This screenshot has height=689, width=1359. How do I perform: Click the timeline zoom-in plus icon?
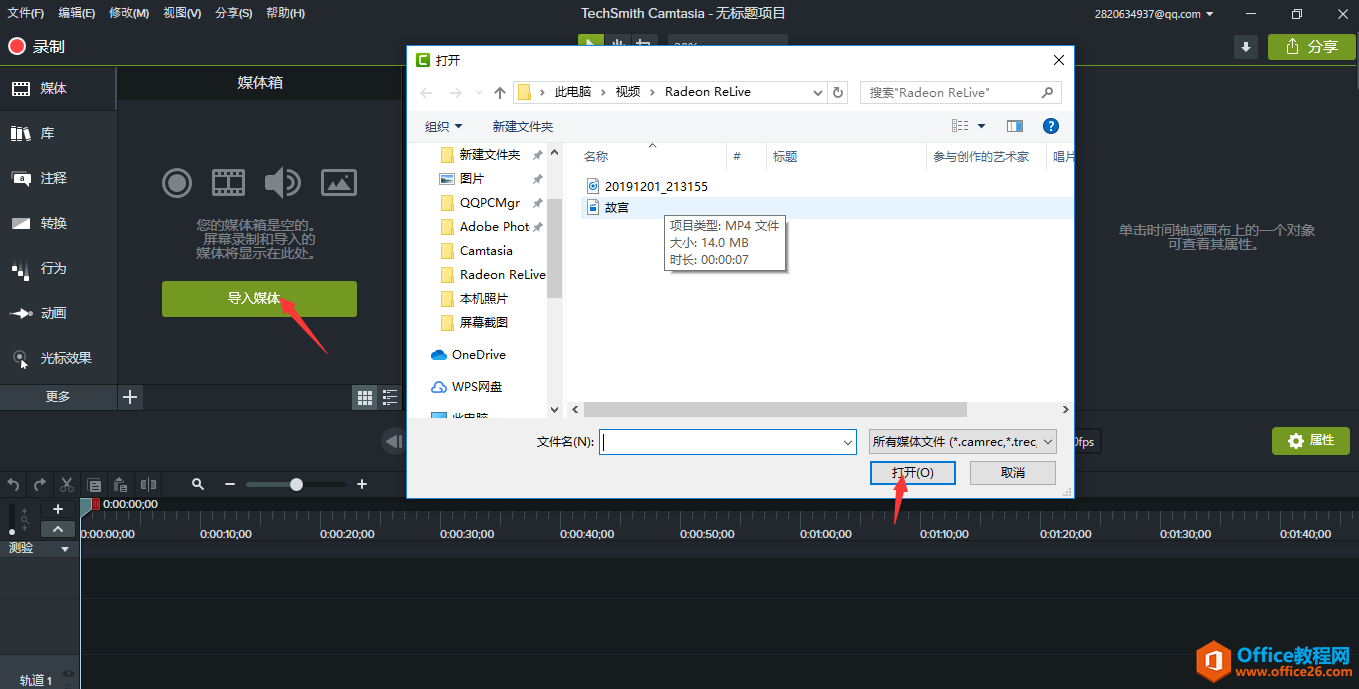[x=362, y=484]
